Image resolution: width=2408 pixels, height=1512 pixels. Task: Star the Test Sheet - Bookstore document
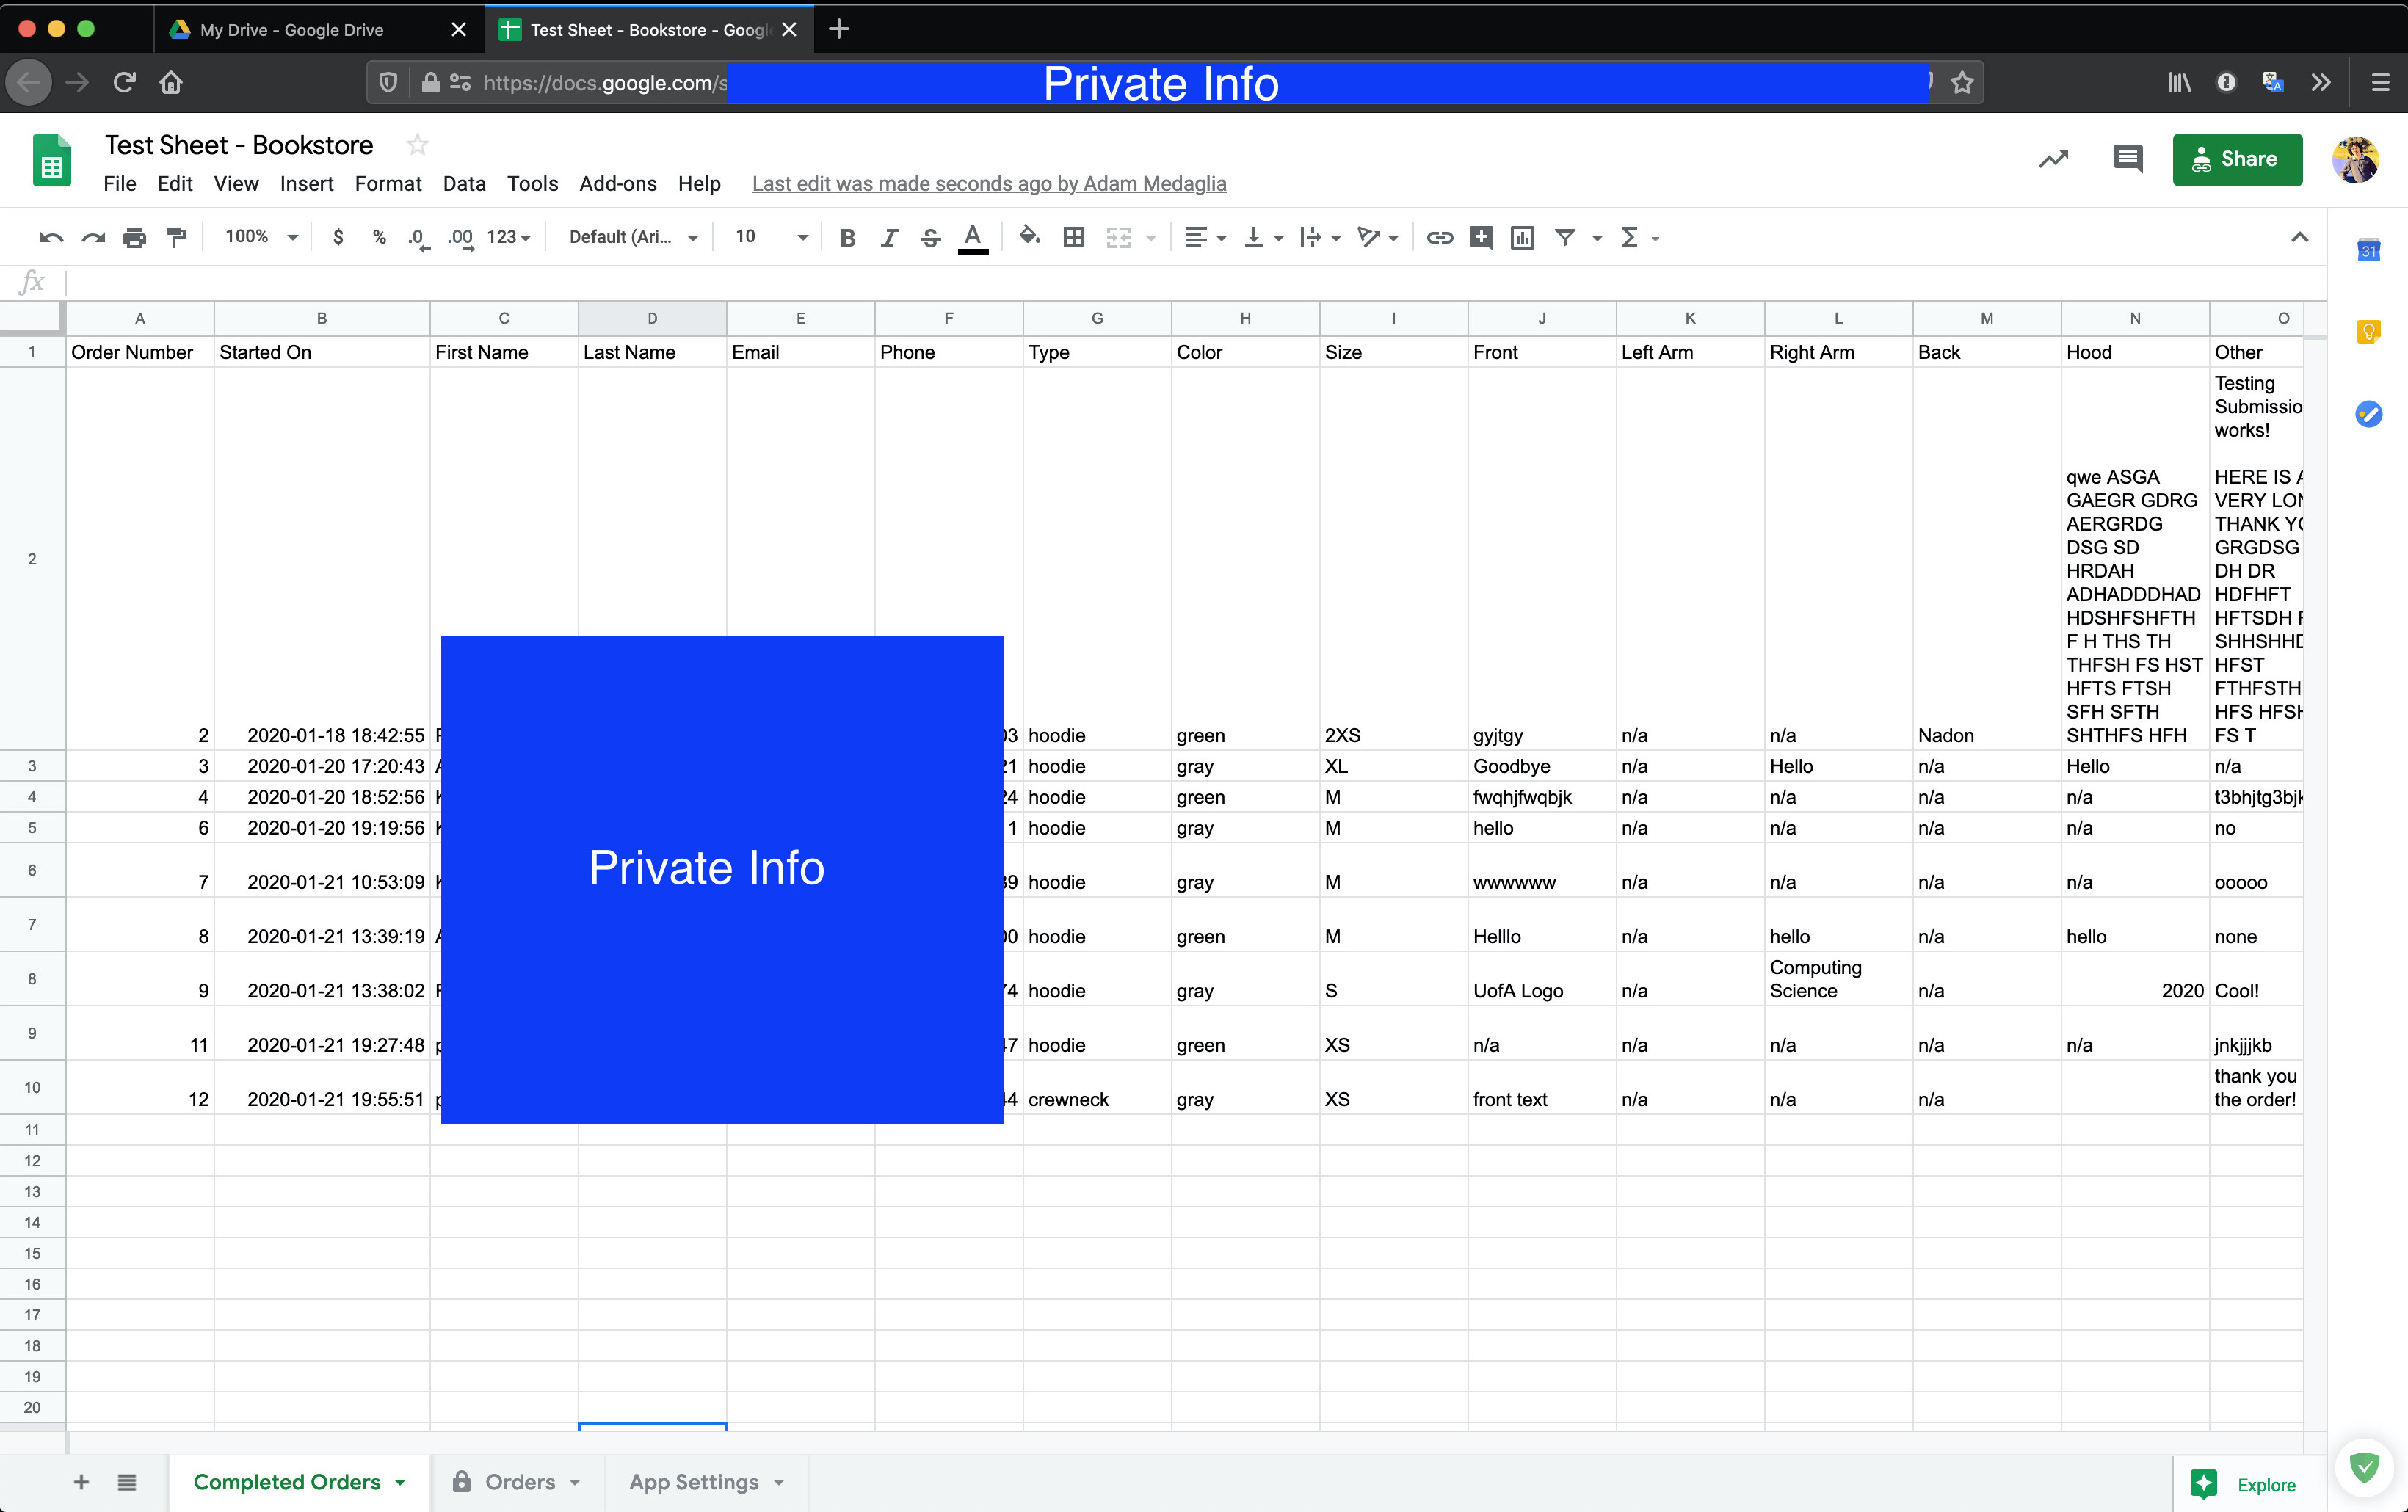[x=417, y=145]
